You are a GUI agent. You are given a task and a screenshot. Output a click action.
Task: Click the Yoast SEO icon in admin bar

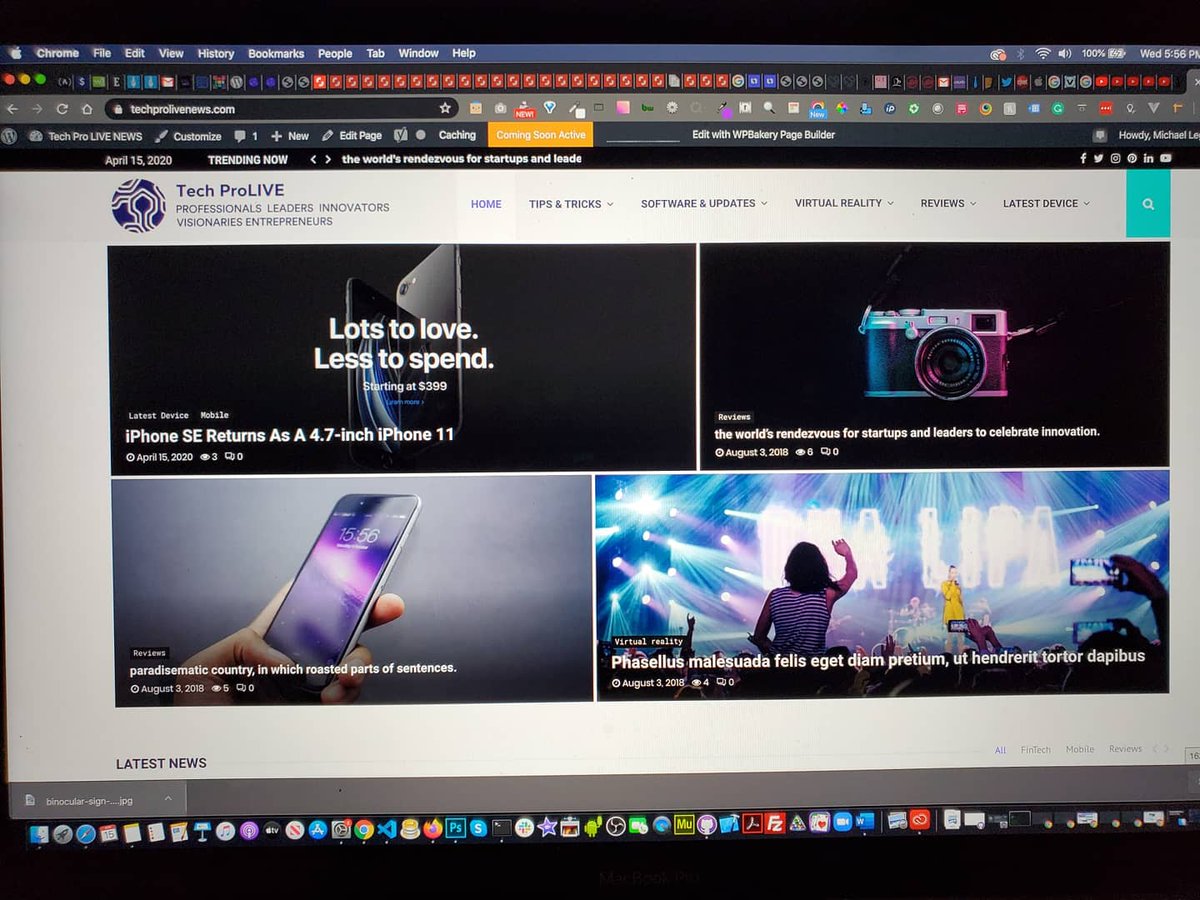pyautogui.click(x=401, y=135)
